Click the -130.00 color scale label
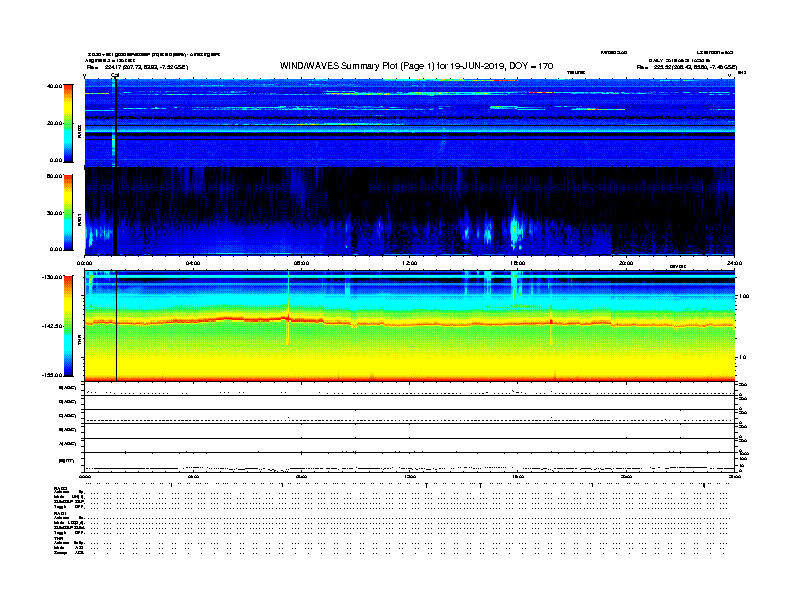 pos(53,277)
